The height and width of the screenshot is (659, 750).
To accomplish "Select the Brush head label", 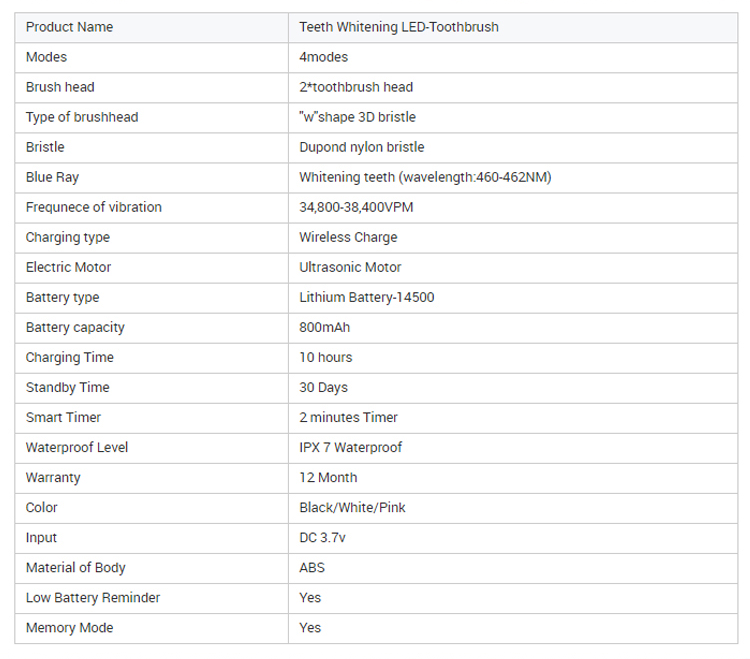I will click(x=60, y=87).
